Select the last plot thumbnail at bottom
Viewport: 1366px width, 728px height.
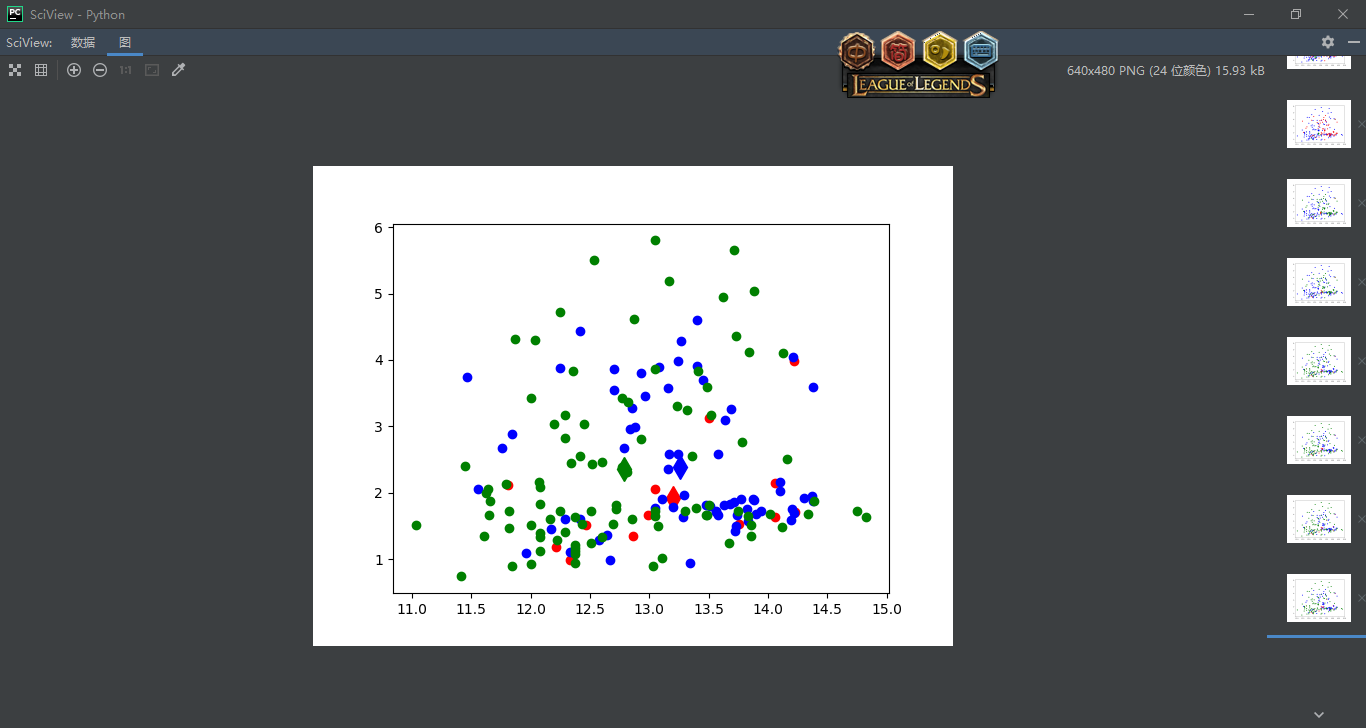(x=1318, y=598)
